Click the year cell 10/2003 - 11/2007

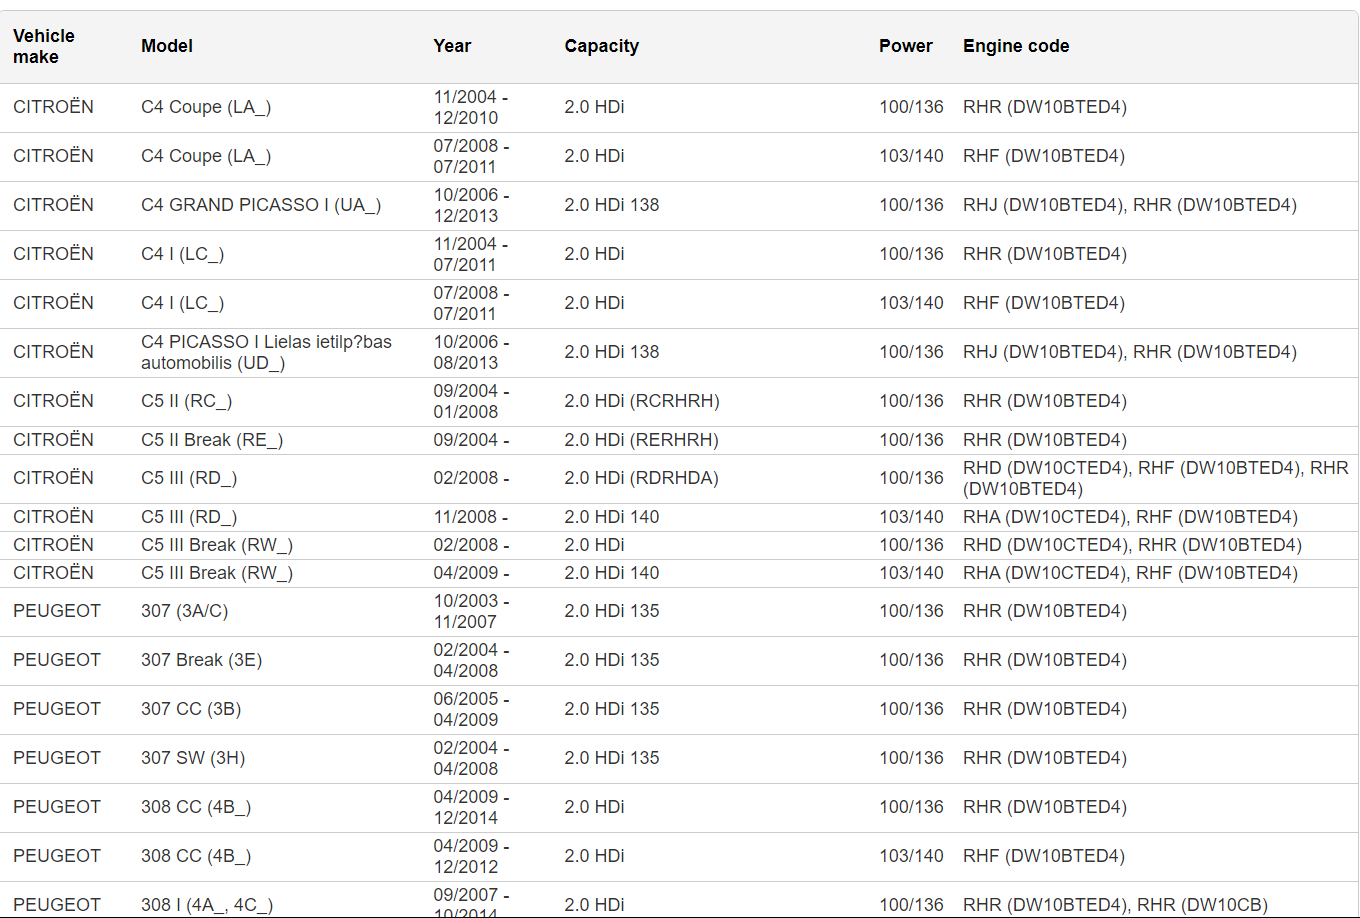coord(471,611)
